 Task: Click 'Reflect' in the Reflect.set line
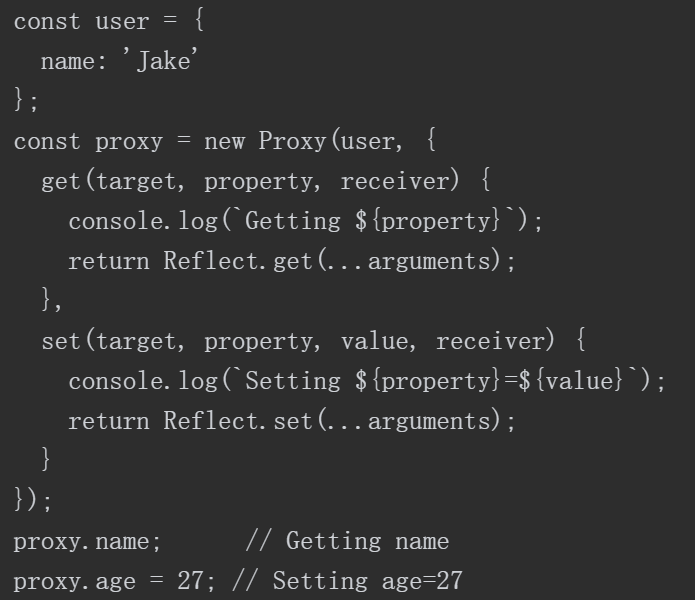tap(211, 420)
